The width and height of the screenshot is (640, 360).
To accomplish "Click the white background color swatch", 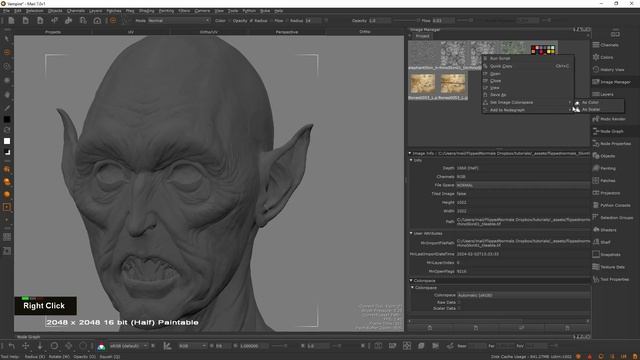I will coord(7,141).
